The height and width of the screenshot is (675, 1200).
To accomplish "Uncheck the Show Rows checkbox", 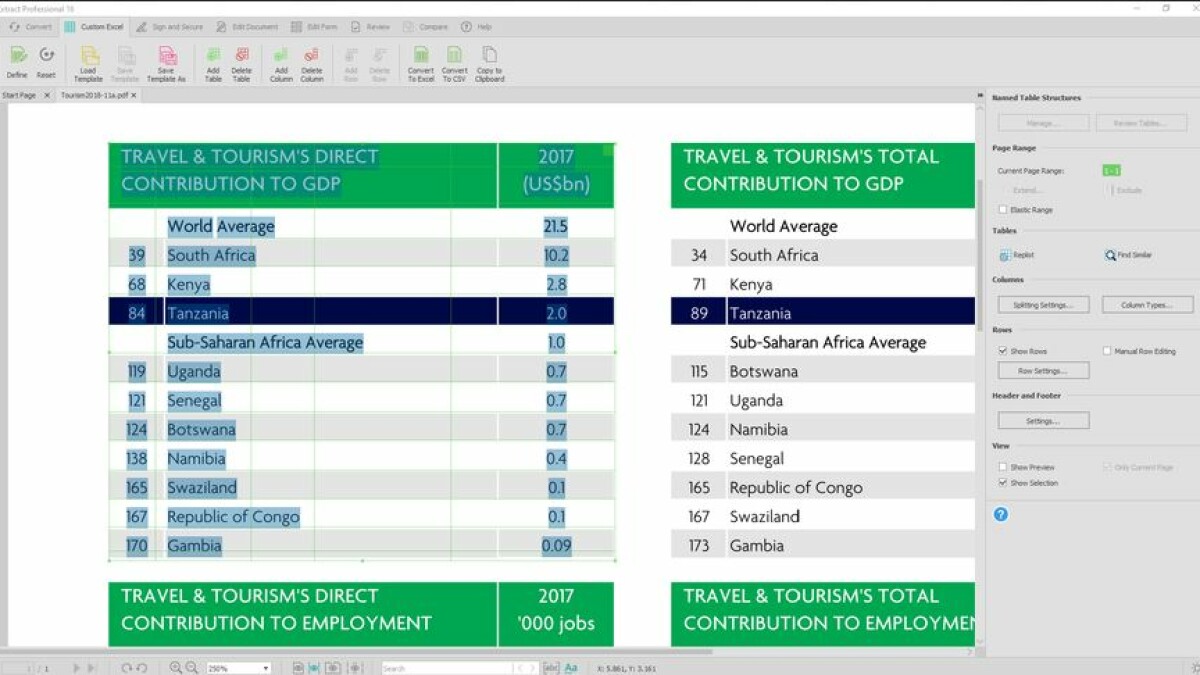I will pos(1003,351).
